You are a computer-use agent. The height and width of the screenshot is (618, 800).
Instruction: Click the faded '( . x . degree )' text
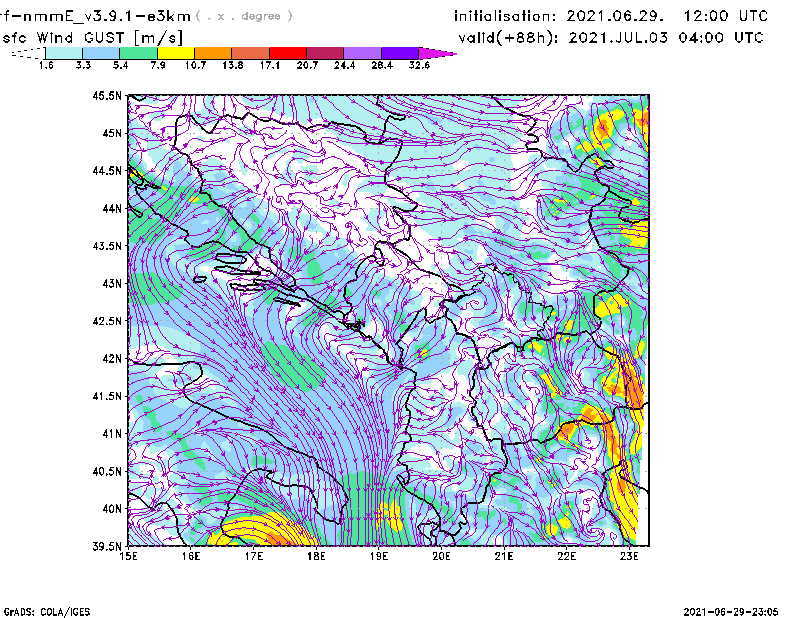[244, 16]
